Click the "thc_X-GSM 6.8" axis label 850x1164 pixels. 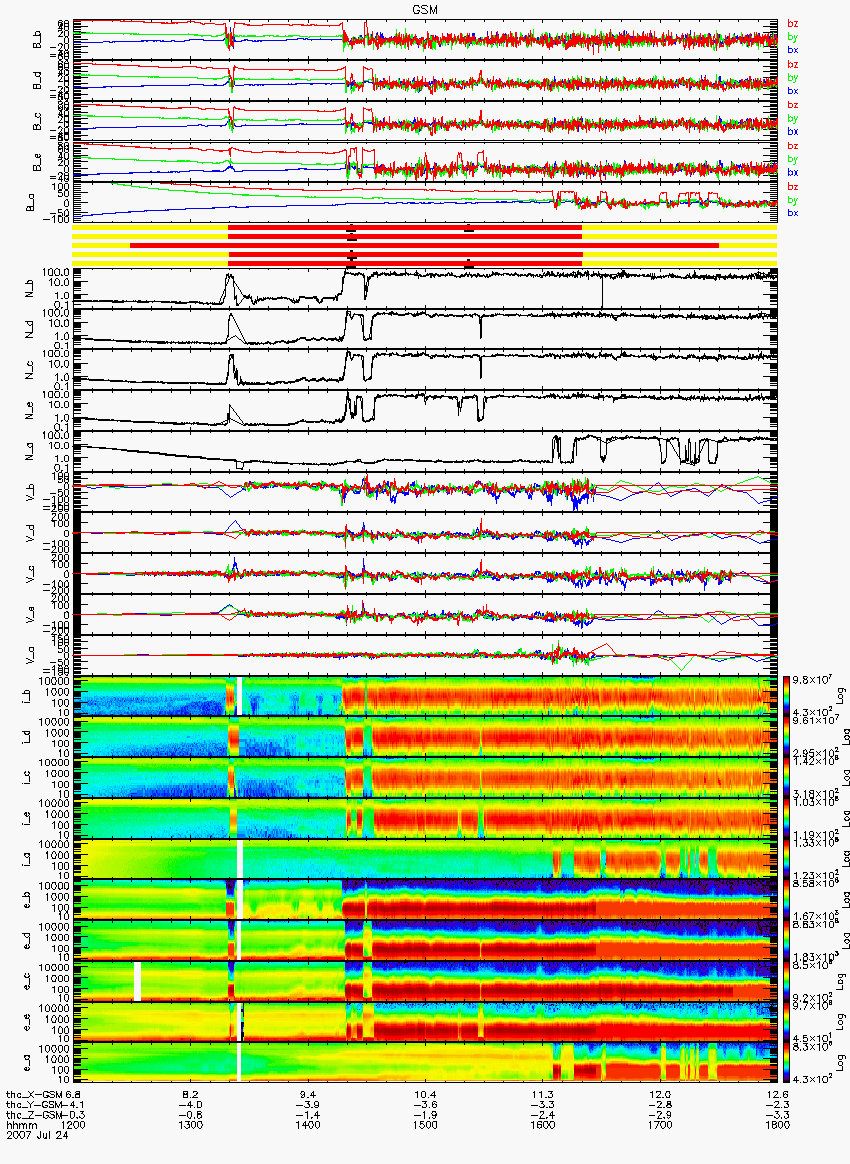[x=43, y=1095]
